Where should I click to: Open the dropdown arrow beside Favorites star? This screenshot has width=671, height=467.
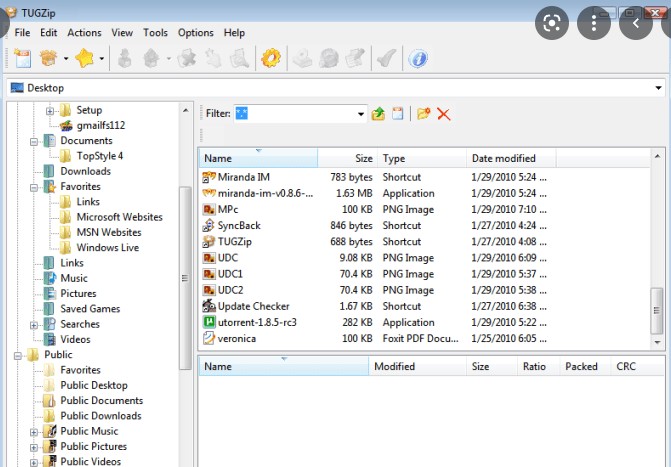click(101, 59)
